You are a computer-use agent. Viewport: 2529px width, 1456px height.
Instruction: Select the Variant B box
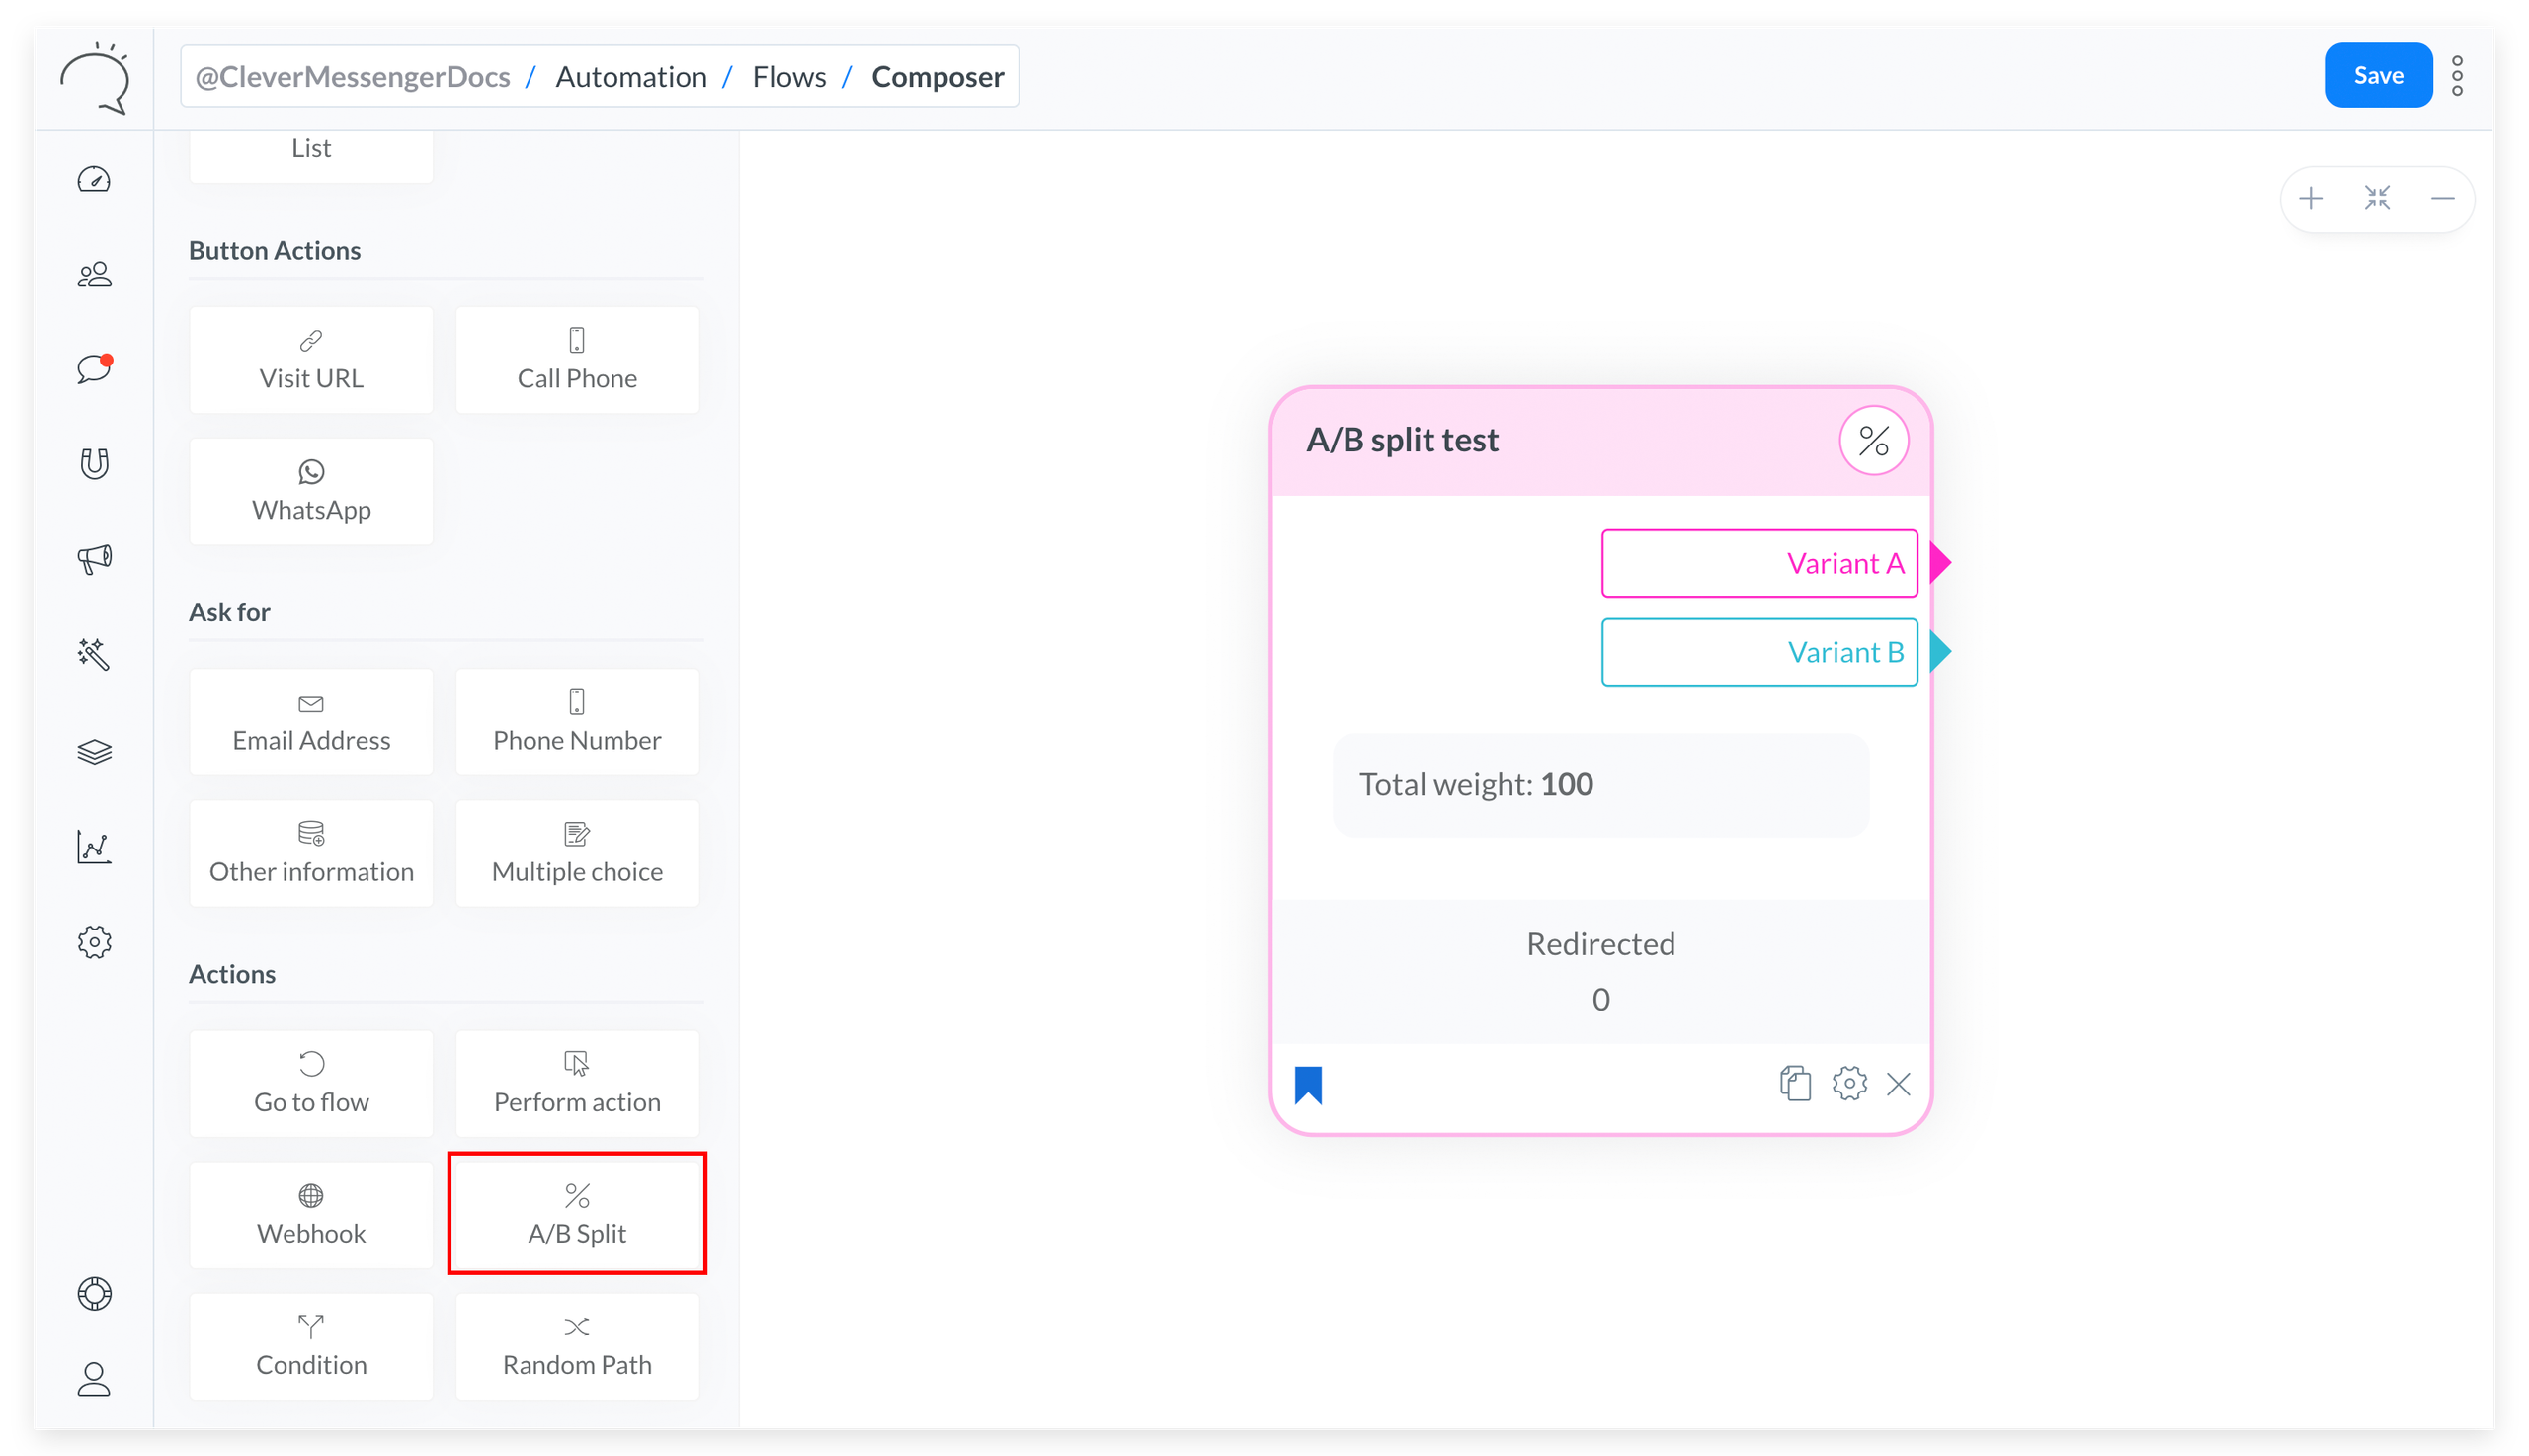coord(1759,652)
